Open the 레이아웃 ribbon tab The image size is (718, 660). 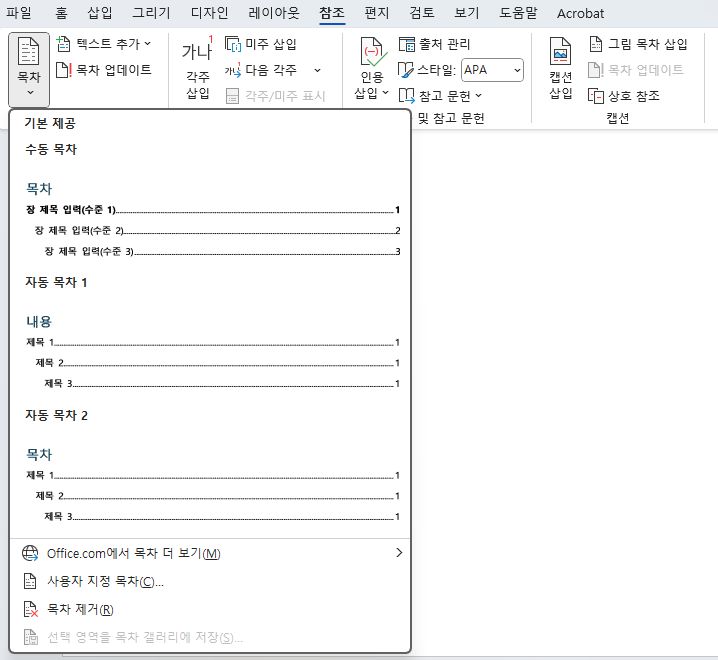tap(274, 13)
